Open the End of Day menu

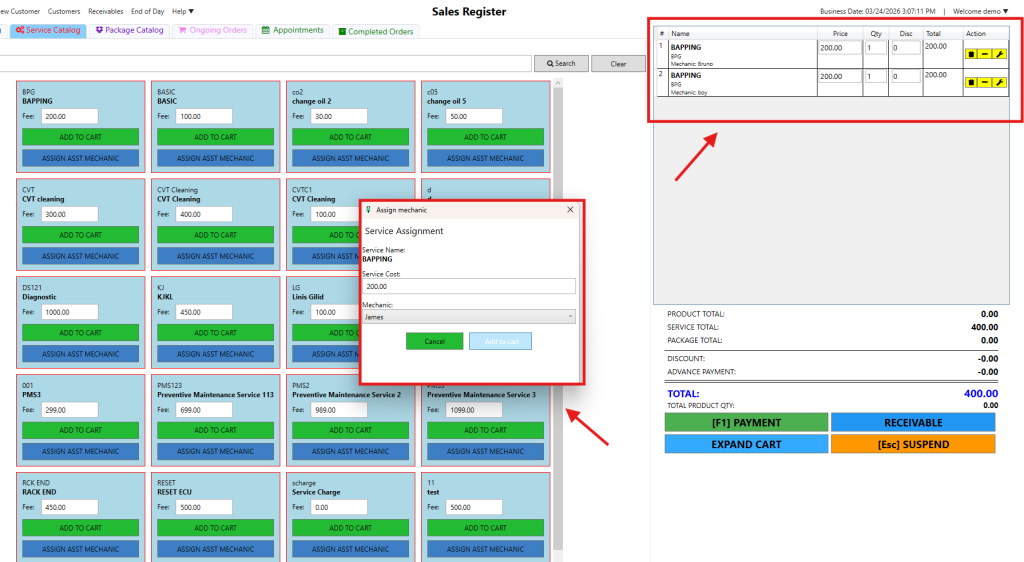[x=147, y=11]
